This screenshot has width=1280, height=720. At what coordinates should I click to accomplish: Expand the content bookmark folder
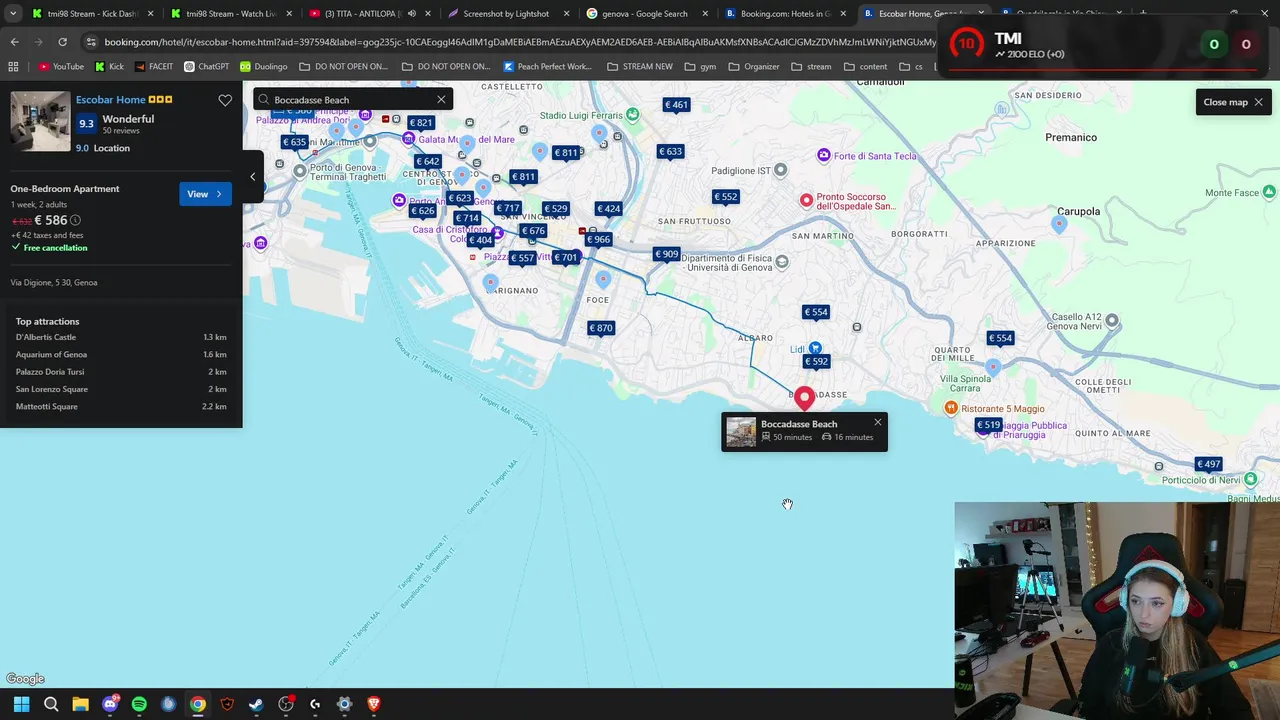click(x=865, y=66)
